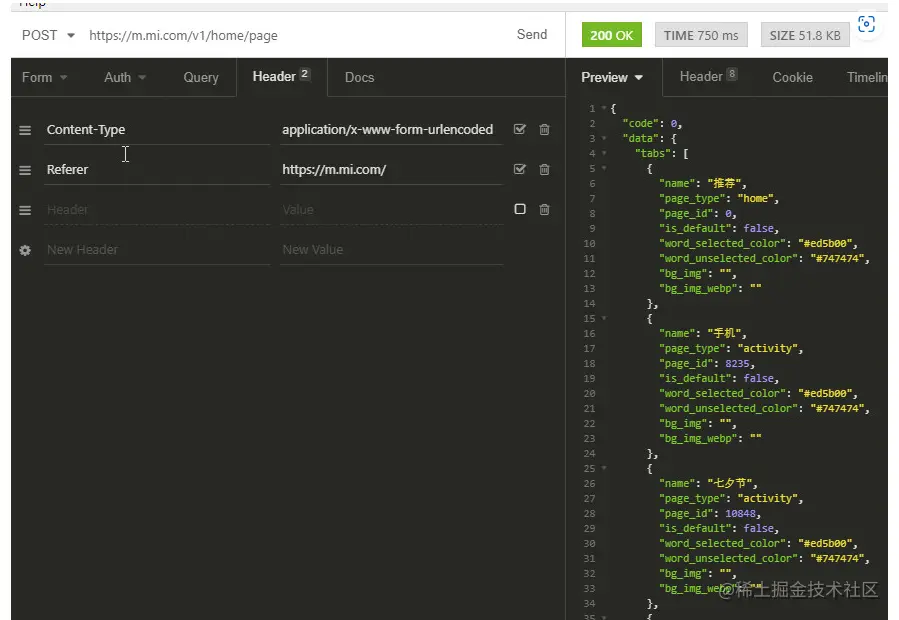Collapse the object starting at line 5
The width and height of the screenshot is (899, 620).
604,168
